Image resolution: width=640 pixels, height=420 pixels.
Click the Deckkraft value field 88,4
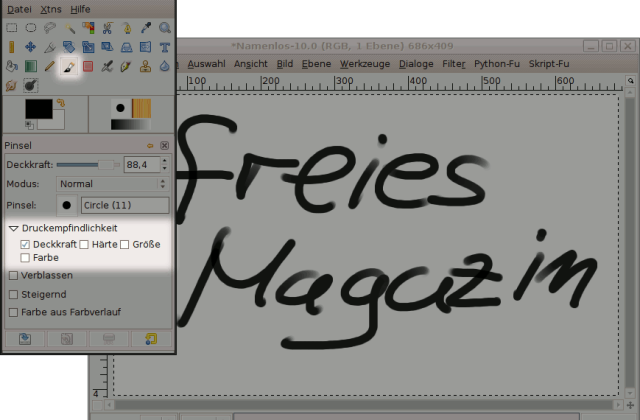coord(141,165)
